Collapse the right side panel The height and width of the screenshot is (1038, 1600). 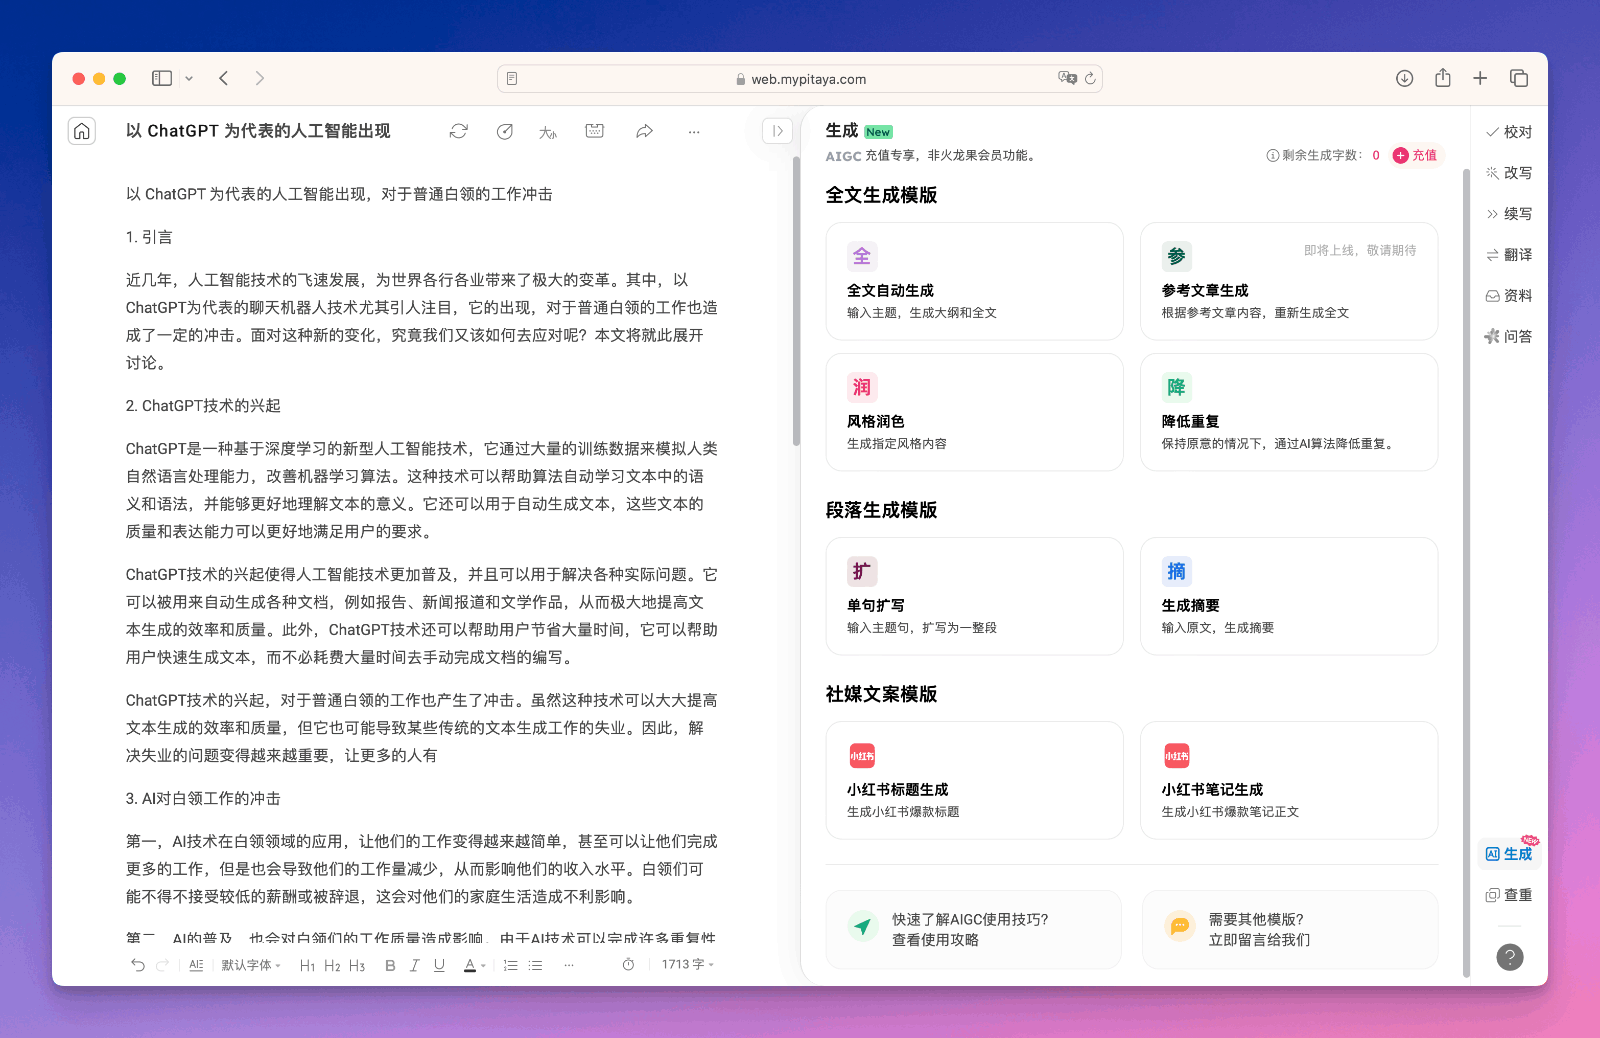[x=777, y=131]
